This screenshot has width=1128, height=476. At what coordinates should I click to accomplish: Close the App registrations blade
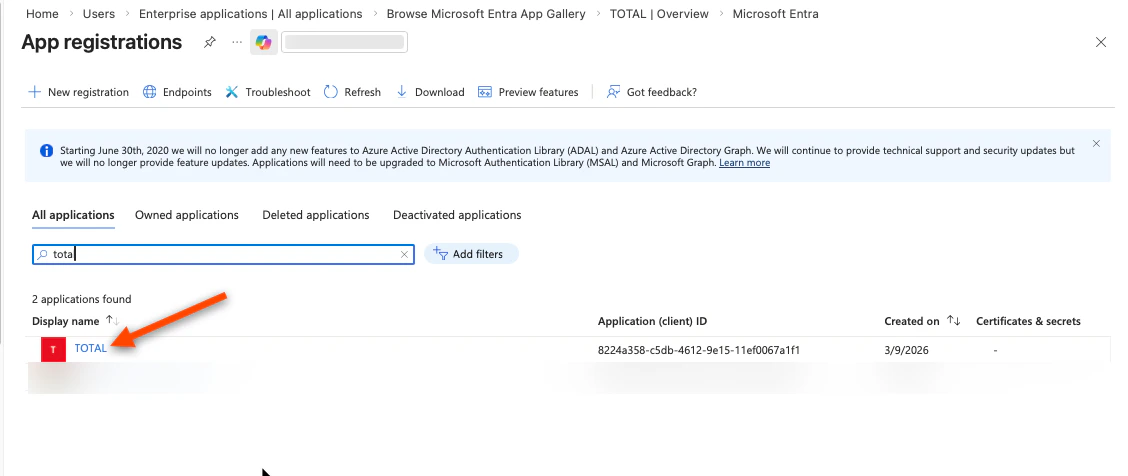pos(1101,42)
